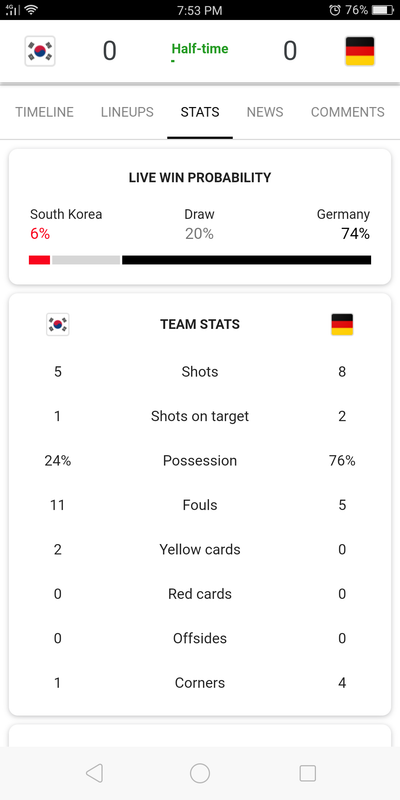Tap gray Draw probability bar segment
The image size is (400, 800).
click(86, 260)
